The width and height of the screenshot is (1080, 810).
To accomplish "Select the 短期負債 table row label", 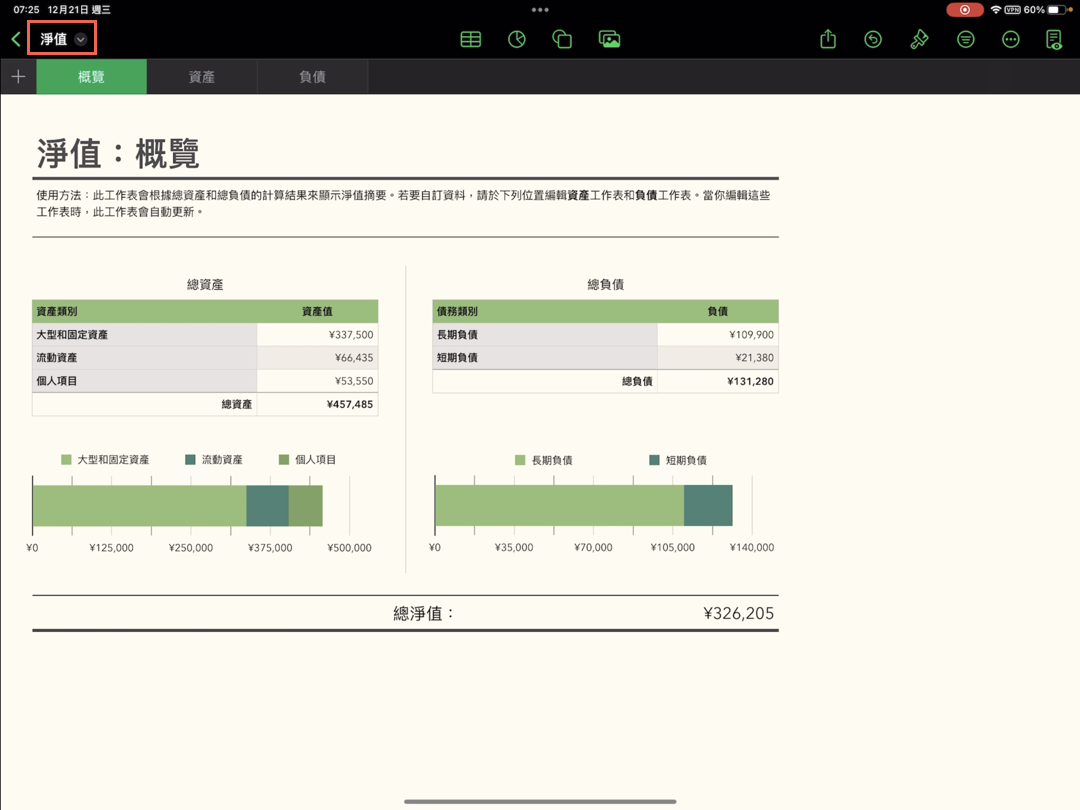I will [545, 357].
